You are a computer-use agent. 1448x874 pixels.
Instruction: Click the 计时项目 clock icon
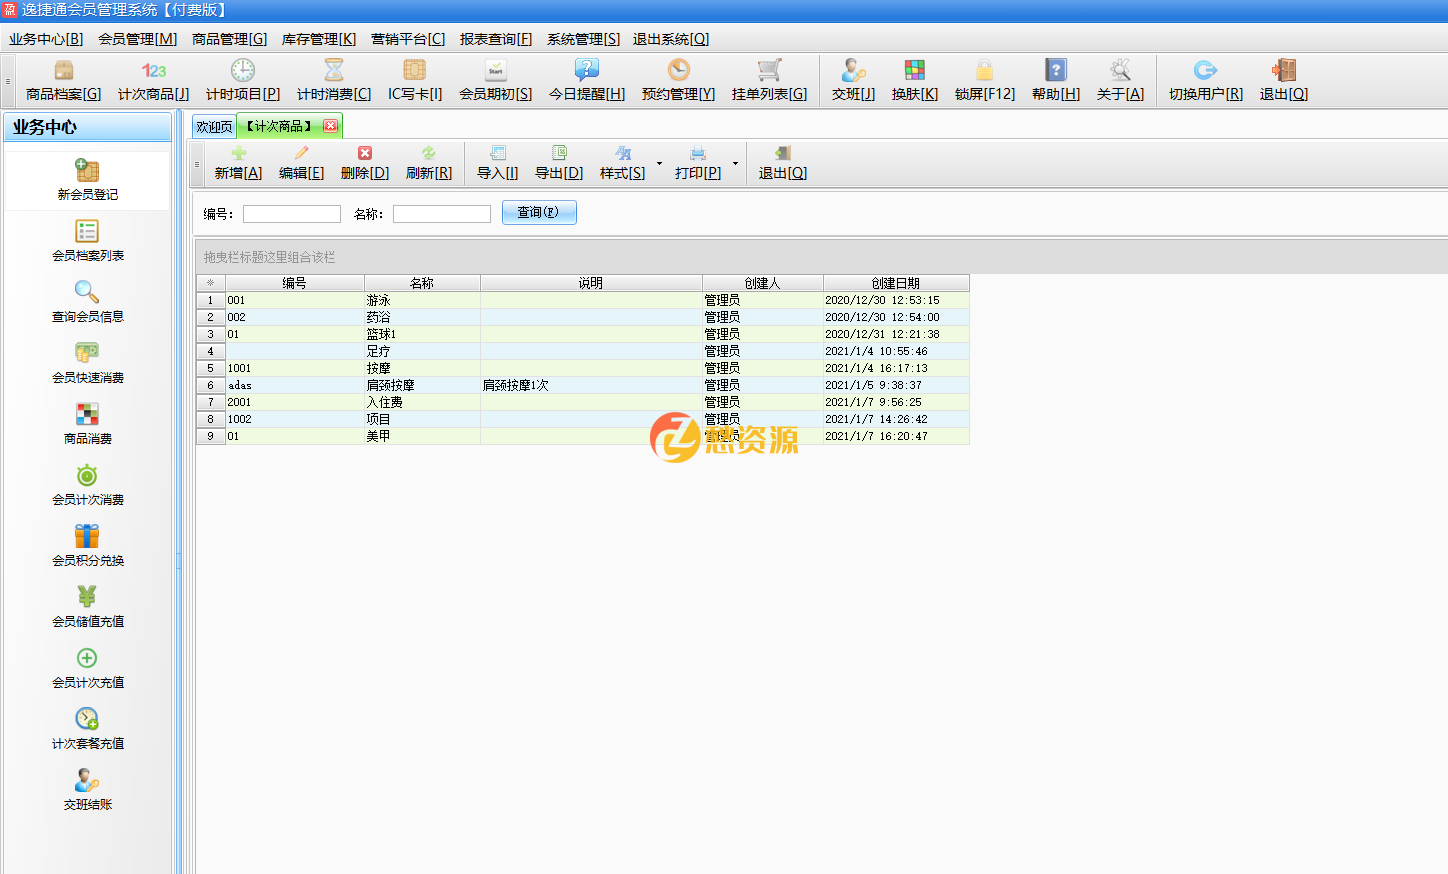click(x=243, y=71)
